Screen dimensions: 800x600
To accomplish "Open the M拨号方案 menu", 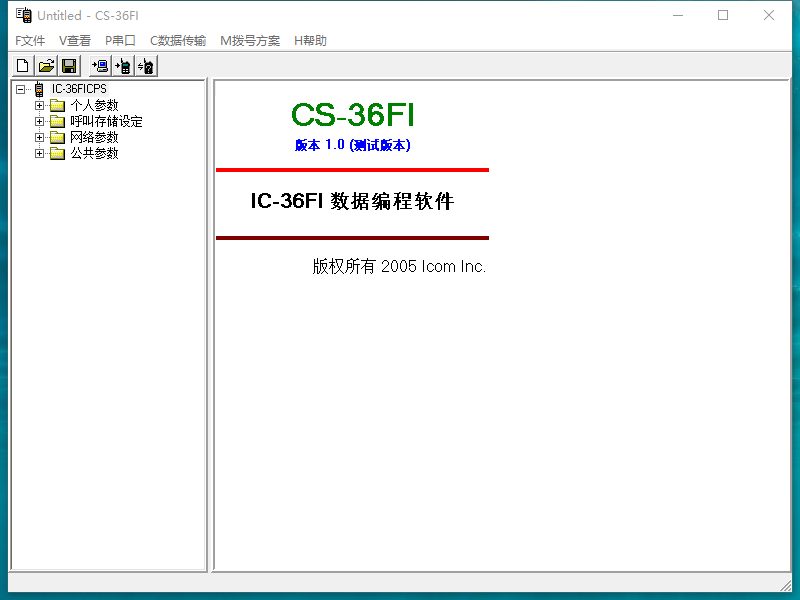I will click(x=250, y=41).
